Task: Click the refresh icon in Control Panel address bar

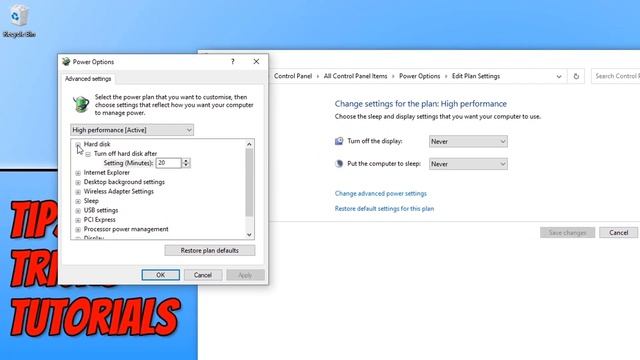Action: [x=576, y=76]
